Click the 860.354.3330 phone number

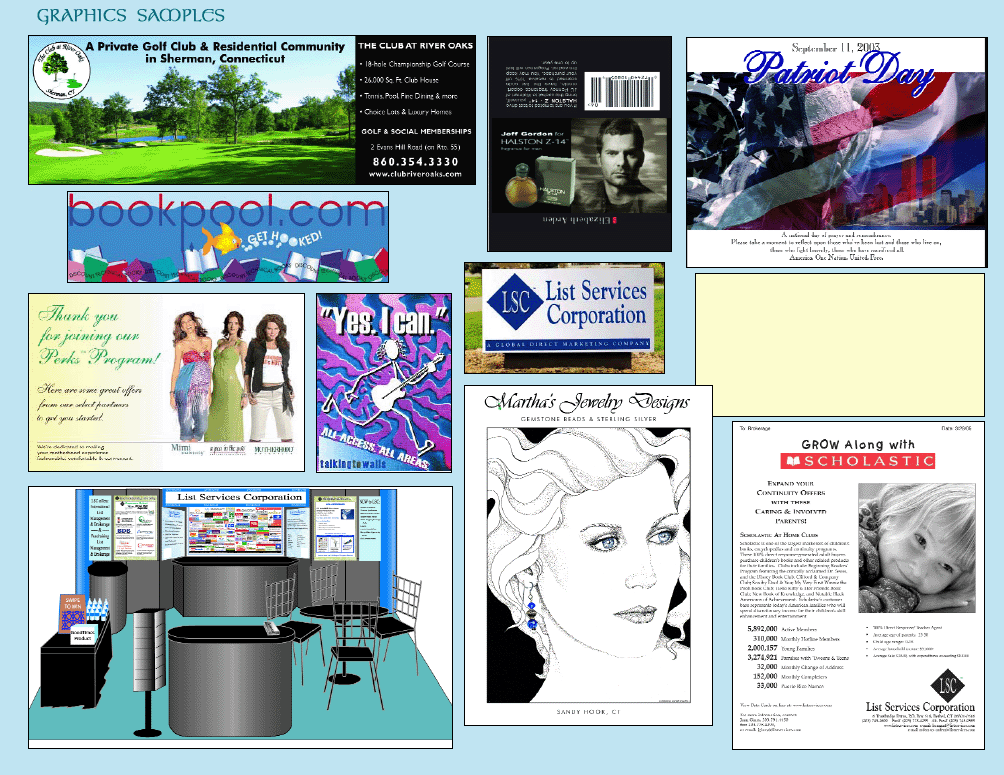coord(415,159)
